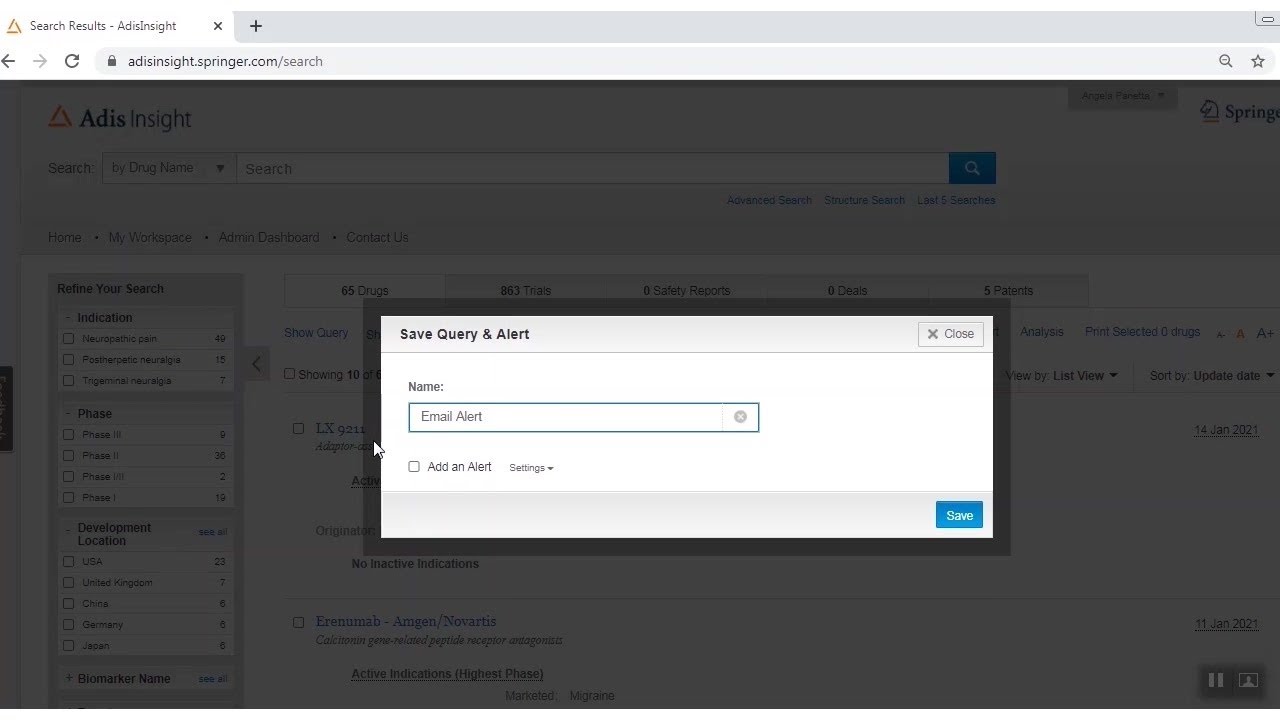This screenshot has height=720, width=1280.
Task: Open the Erenumab - Amgen/Novartis drug link
Action: pos(406,621)
